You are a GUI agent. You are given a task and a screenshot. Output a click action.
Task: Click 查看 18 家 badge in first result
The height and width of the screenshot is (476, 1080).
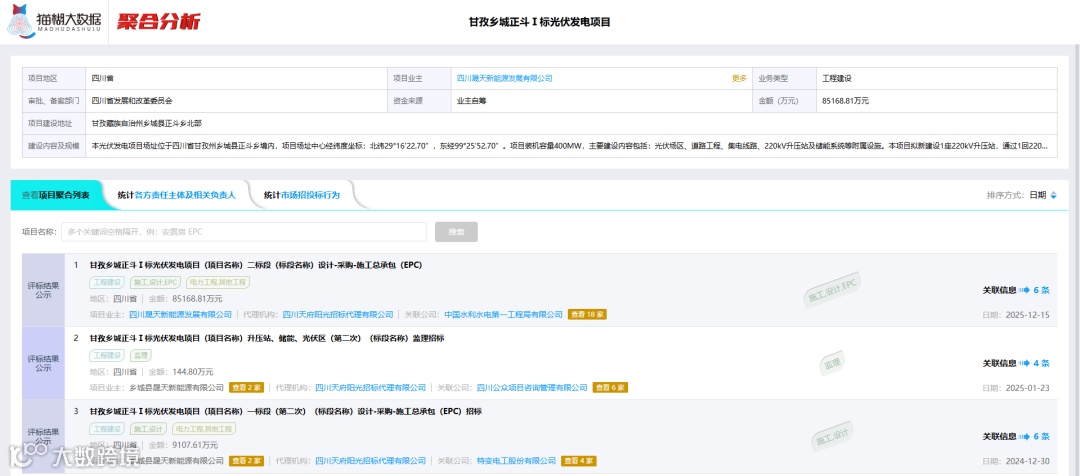[x=587, y=315]
